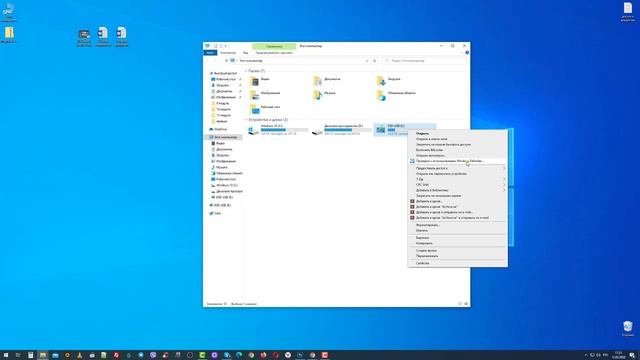Open the Videos folder icon in Folders section
Viewport: 640px width, 360px height.
254,82
